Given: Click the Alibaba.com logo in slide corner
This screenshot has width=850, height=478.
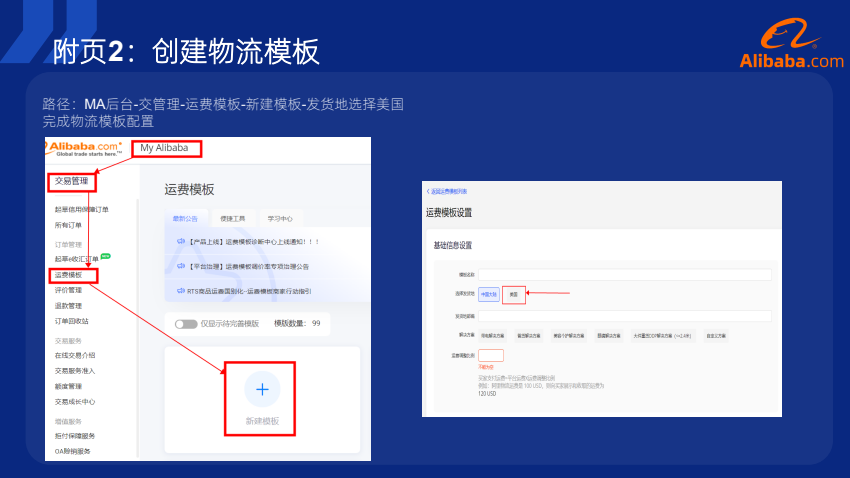Looking at the screenshot, I should 792,49.
